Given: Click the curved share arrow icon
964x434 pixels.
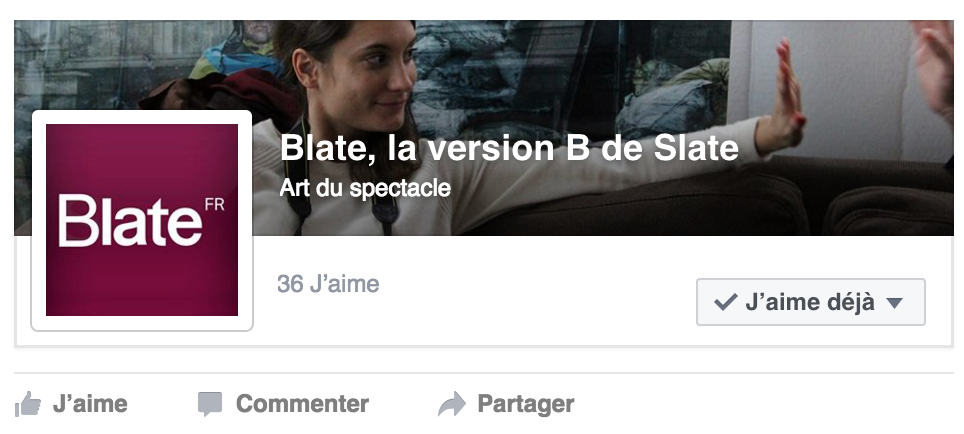Looking at the screenshot, I should coord(452,404).
